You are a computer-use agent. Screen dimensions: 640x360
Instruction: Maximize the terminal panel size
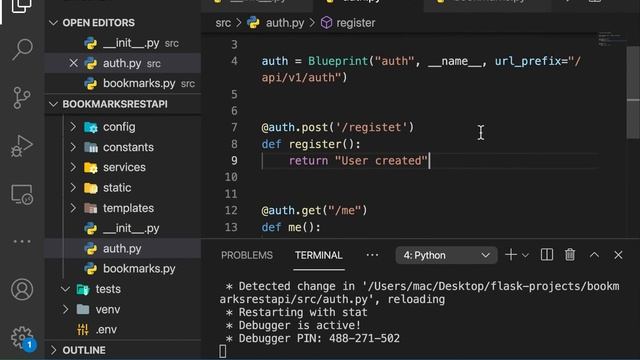[594, 255]
